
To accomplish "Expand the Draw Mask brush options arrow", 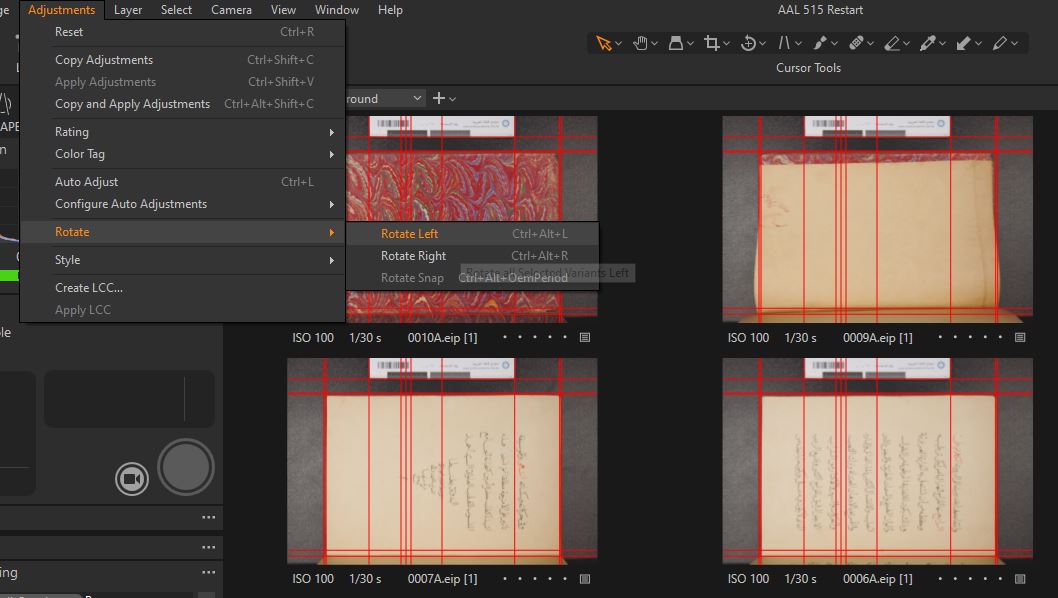I will [835, 44].
